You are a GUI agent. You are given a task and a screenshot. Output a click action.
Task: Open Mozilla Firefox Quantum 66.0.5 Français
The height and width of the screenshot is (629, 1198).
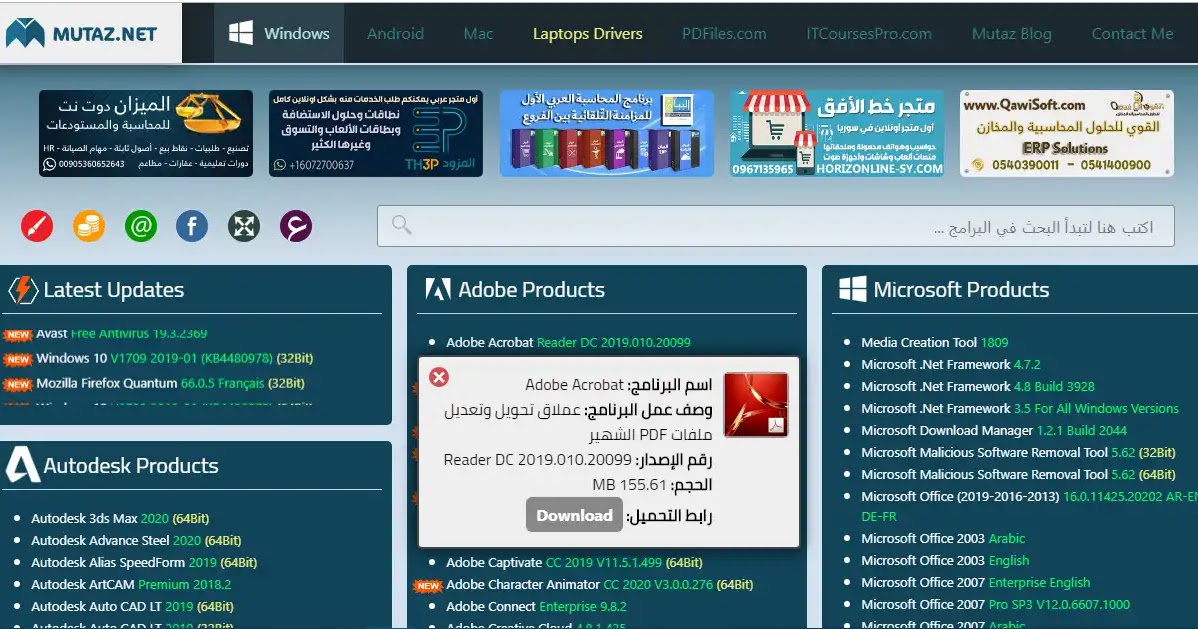coord(170,383)
